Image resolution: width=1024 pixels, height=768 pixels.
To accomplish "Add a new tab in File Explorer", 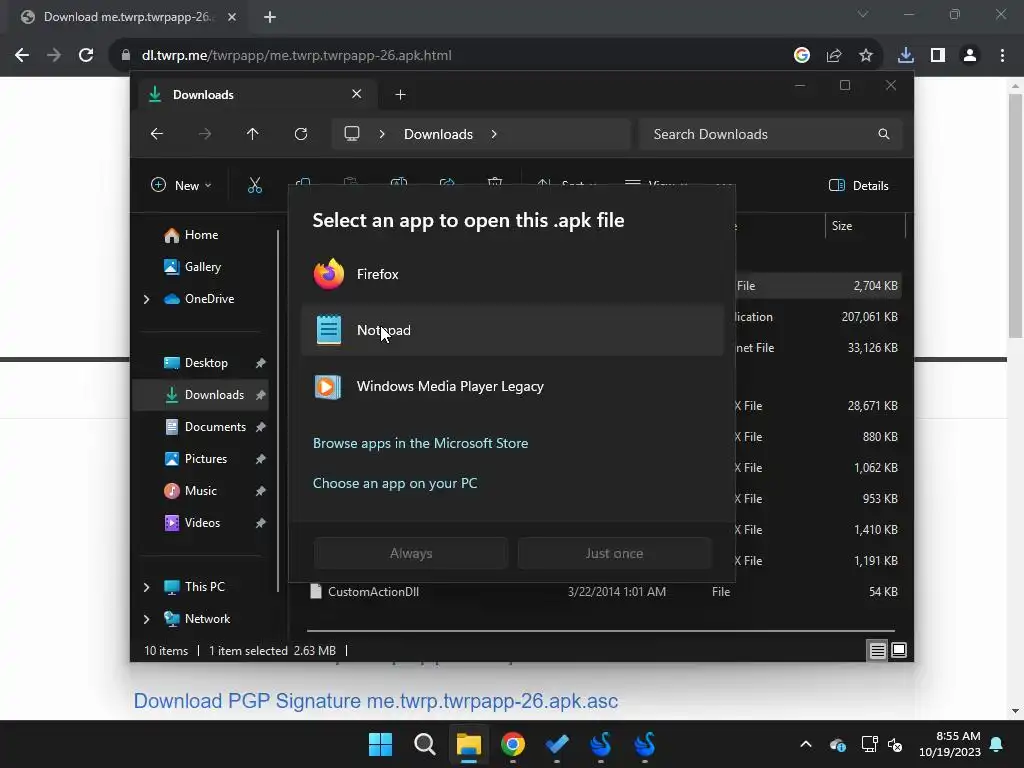I will click(400, 95).
